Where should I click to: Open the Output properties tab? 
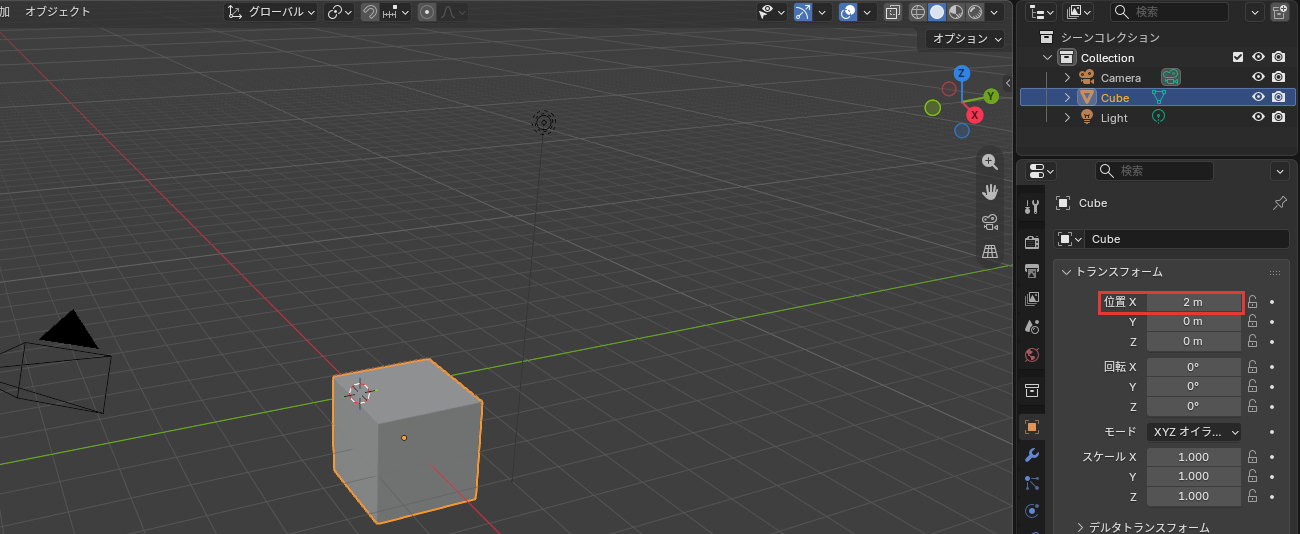(x=1032, y=270)
